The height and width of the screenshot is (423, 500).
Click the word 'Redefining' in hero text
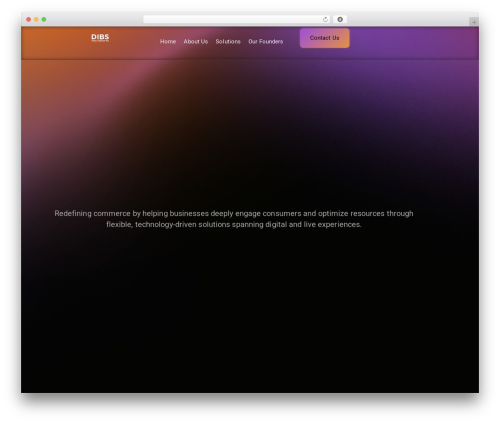point(73,213)
